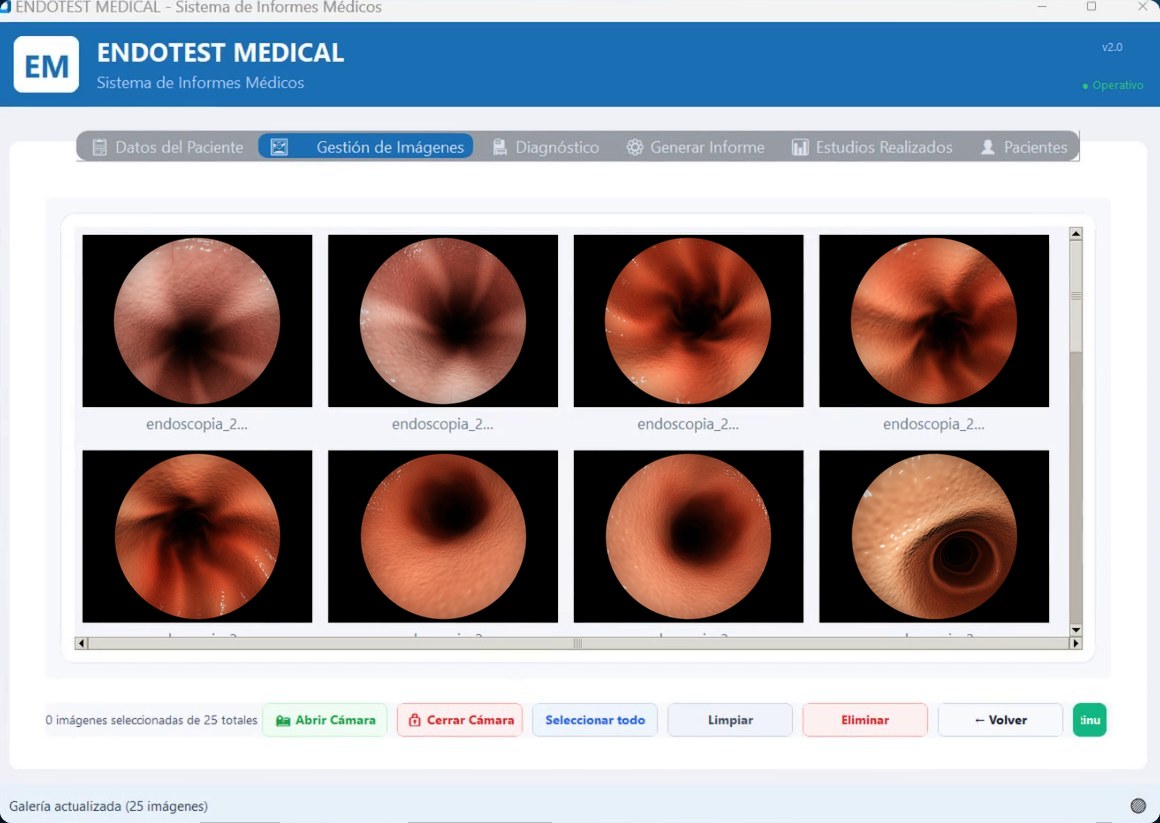Click the "endoscopia_2..." label under the fourth thumbnail
Image resolution: width=1160 pixels, height=823 pixels.
934,424
